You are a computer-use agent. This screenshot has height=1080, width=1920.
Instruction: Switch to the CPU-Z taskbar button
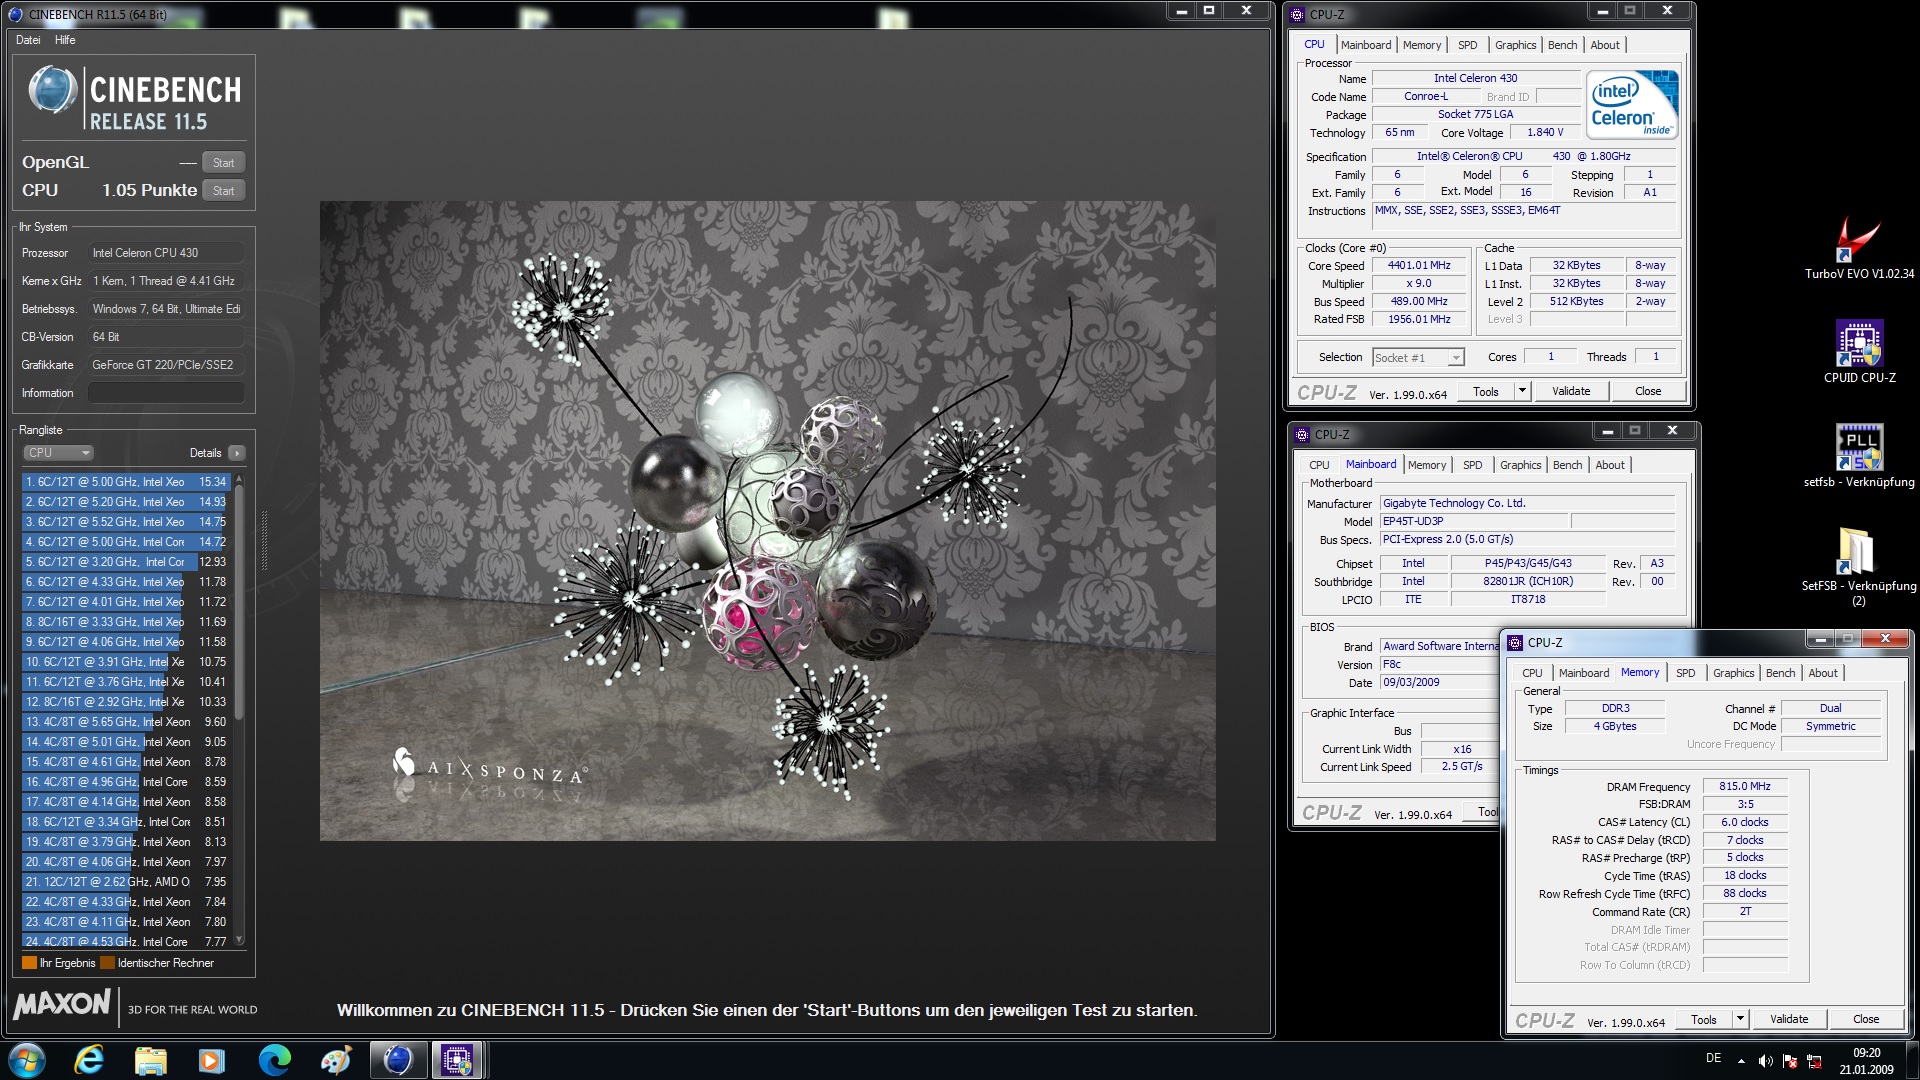tap(457, 1060)
